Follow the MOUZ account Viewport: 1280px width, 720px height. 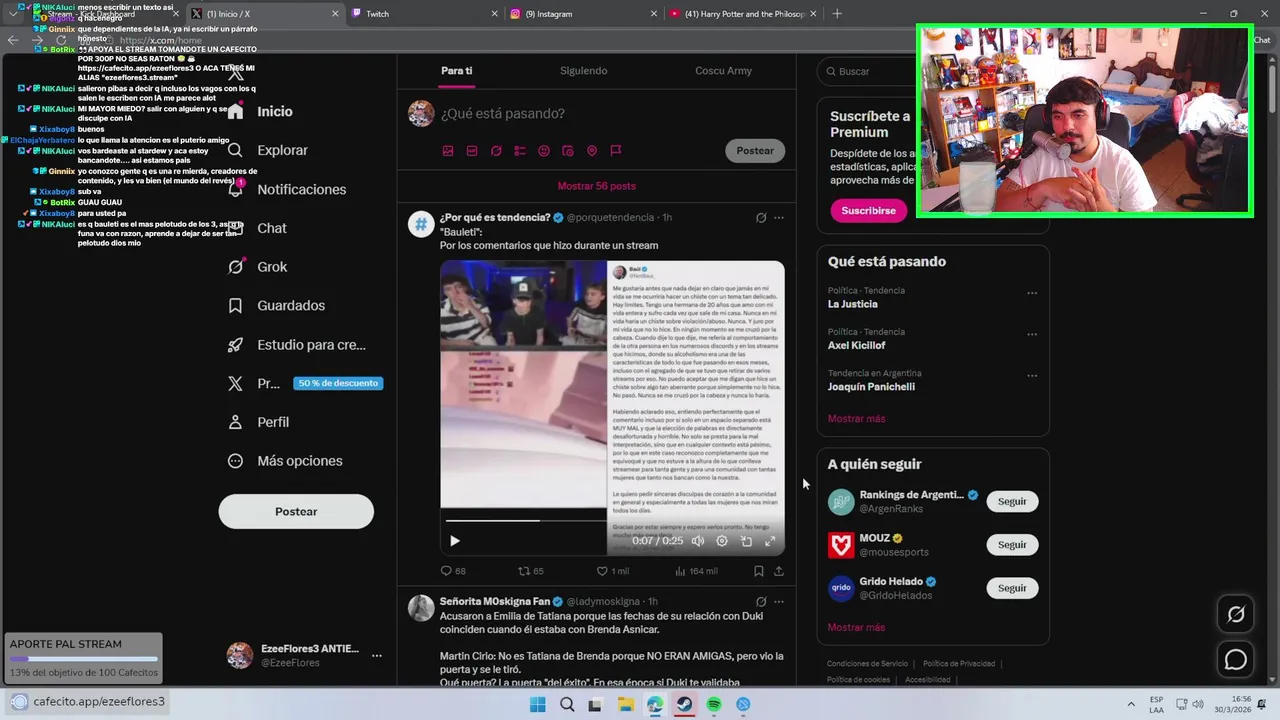click(1012, 545)
